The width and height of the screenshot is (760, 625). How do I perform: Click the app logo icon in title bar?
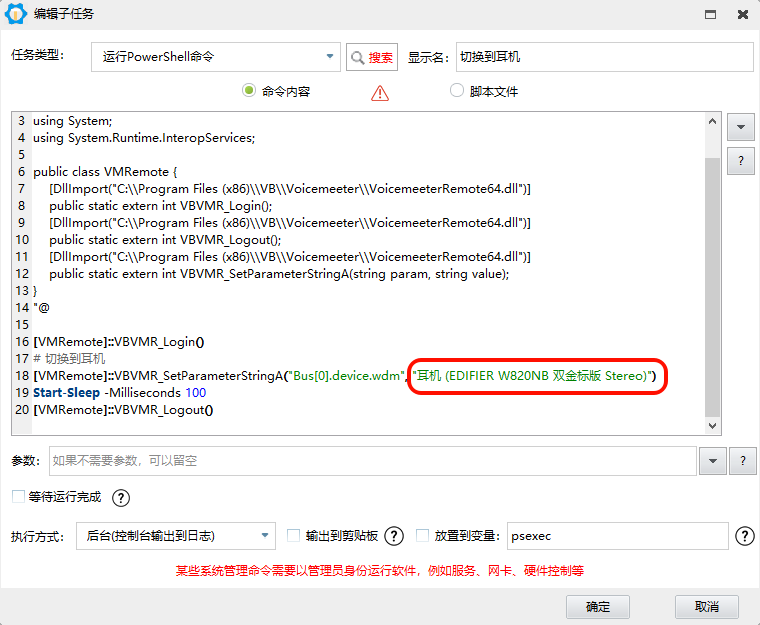[16, 14]
